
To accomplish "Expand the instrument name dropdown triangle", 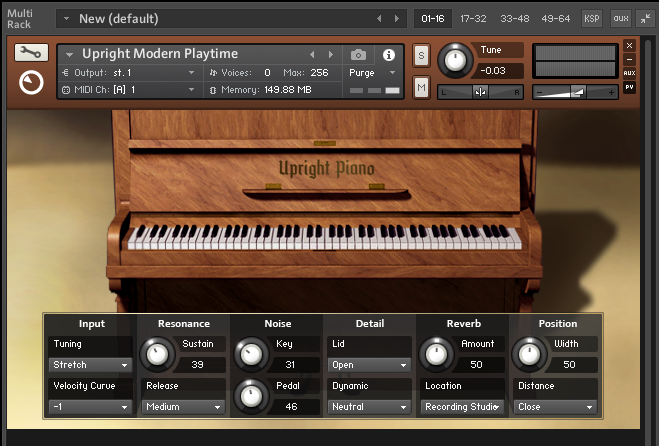I will point(69,54).
